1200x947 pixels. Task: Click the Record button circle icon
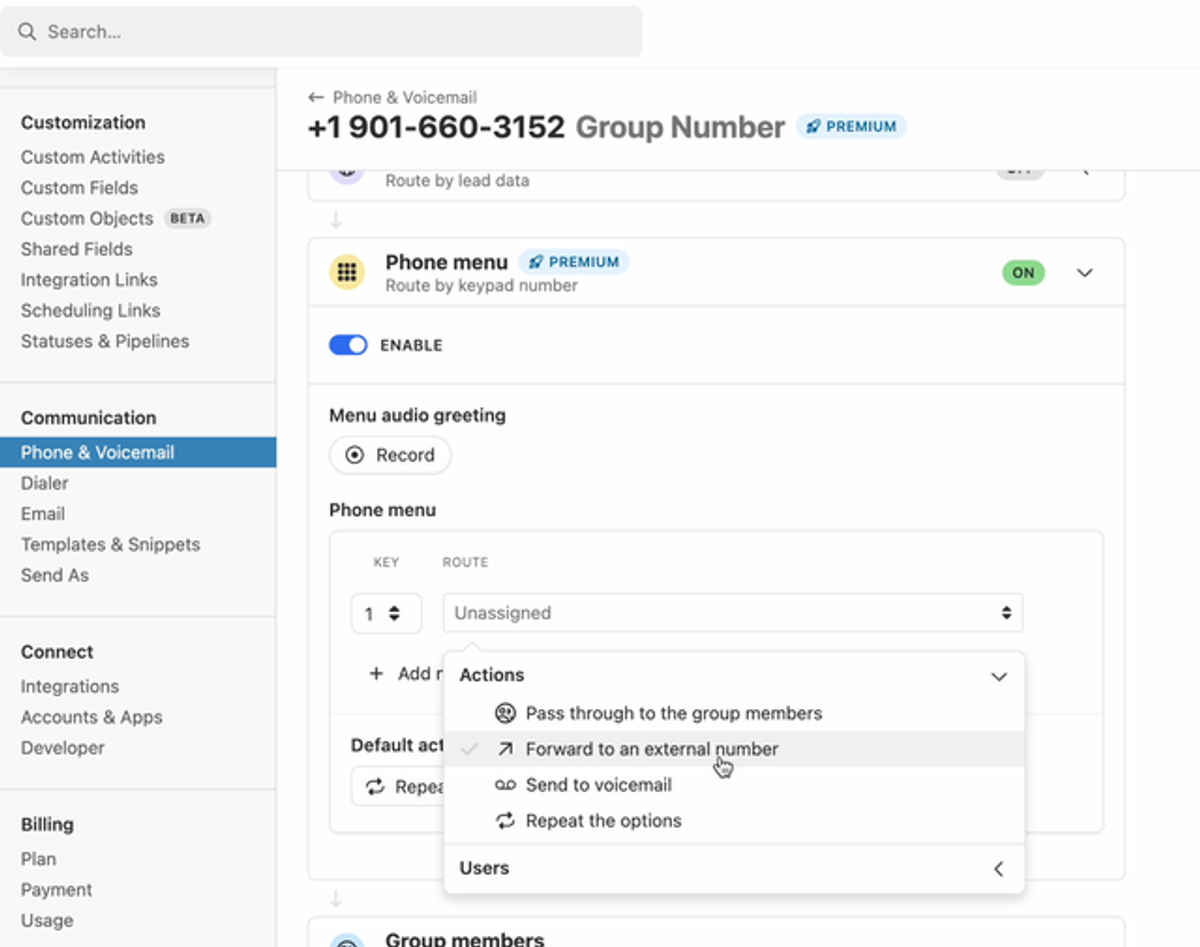pos(355,455)
